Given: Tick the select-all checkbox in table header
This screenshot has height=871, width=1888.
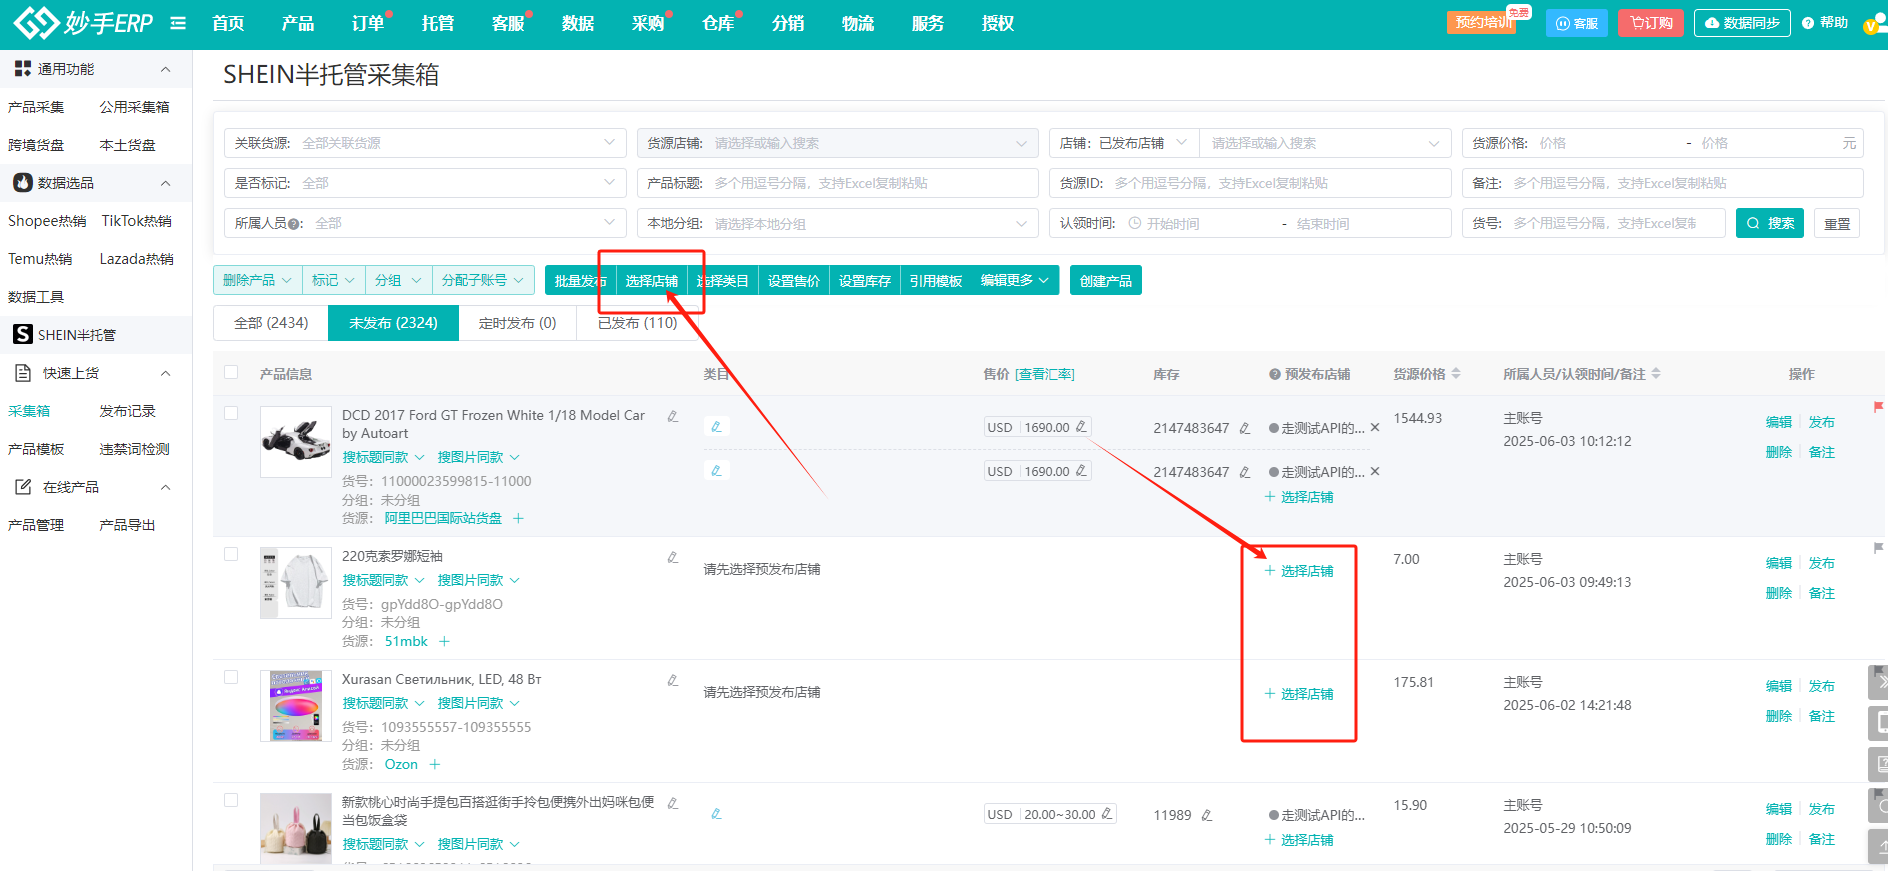Looking at the screenshot, I should (231, 372).
